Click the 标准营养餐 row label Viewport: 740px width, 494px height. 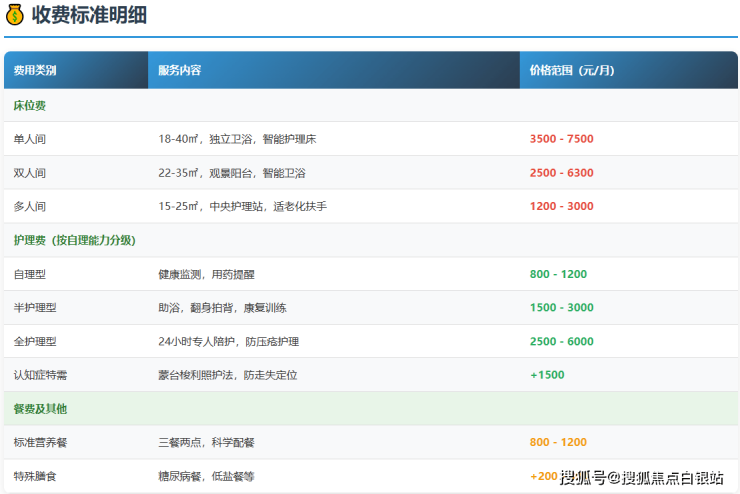(x=41, y=443)
